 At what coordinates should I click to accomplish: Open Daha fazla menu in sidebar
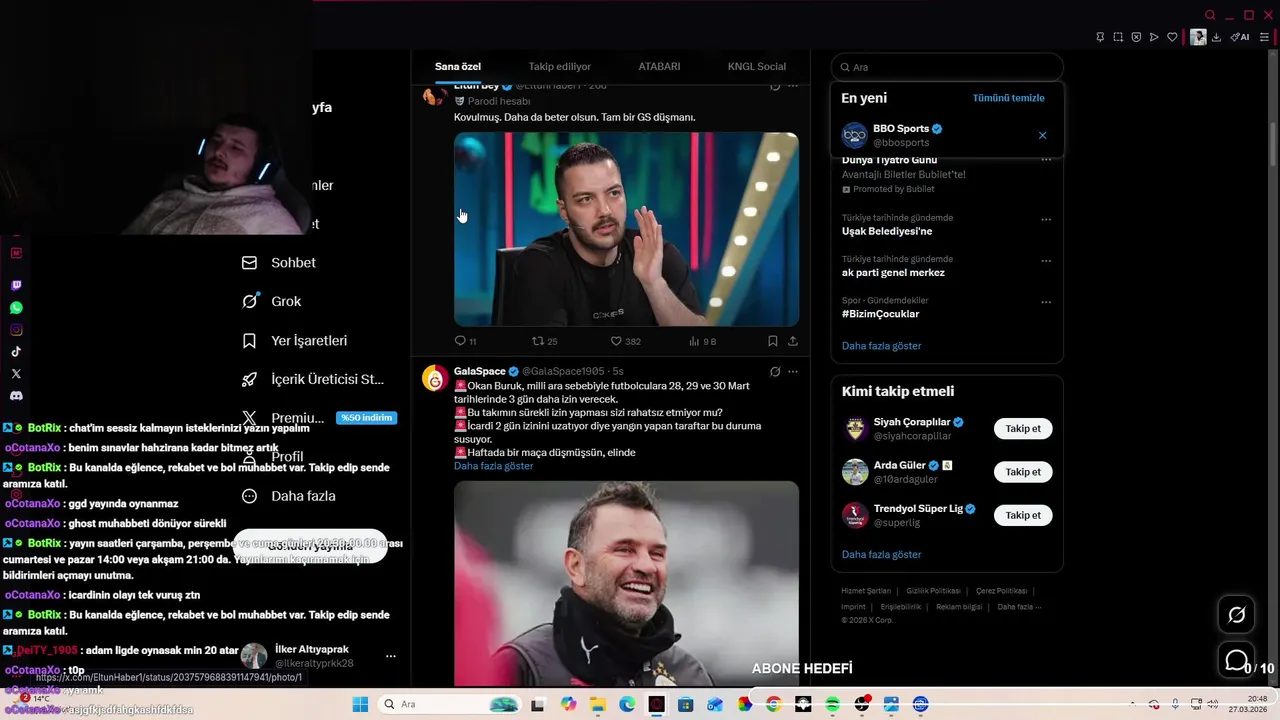[x=290, y=496]
